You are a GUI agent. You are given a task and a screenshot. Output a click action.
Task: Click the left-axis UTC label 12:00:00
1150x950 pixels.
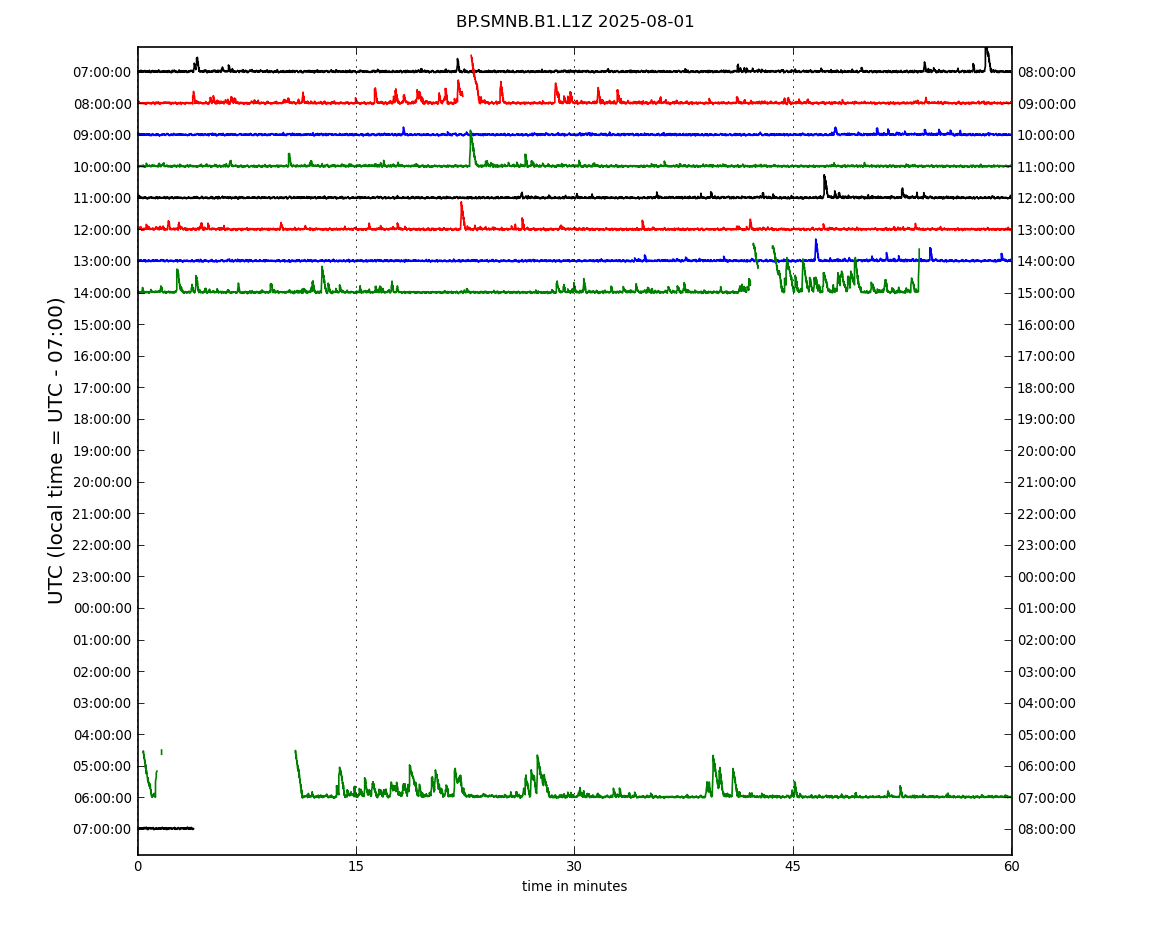[x=102, y=230]
